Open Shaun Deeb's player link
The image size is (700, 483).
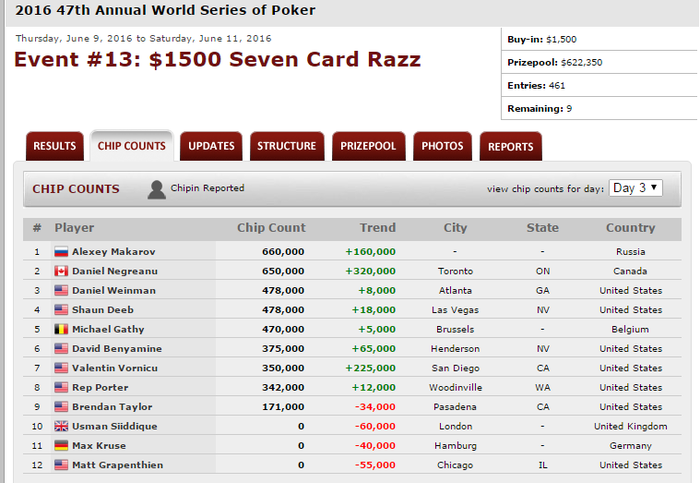coord(103,310)
